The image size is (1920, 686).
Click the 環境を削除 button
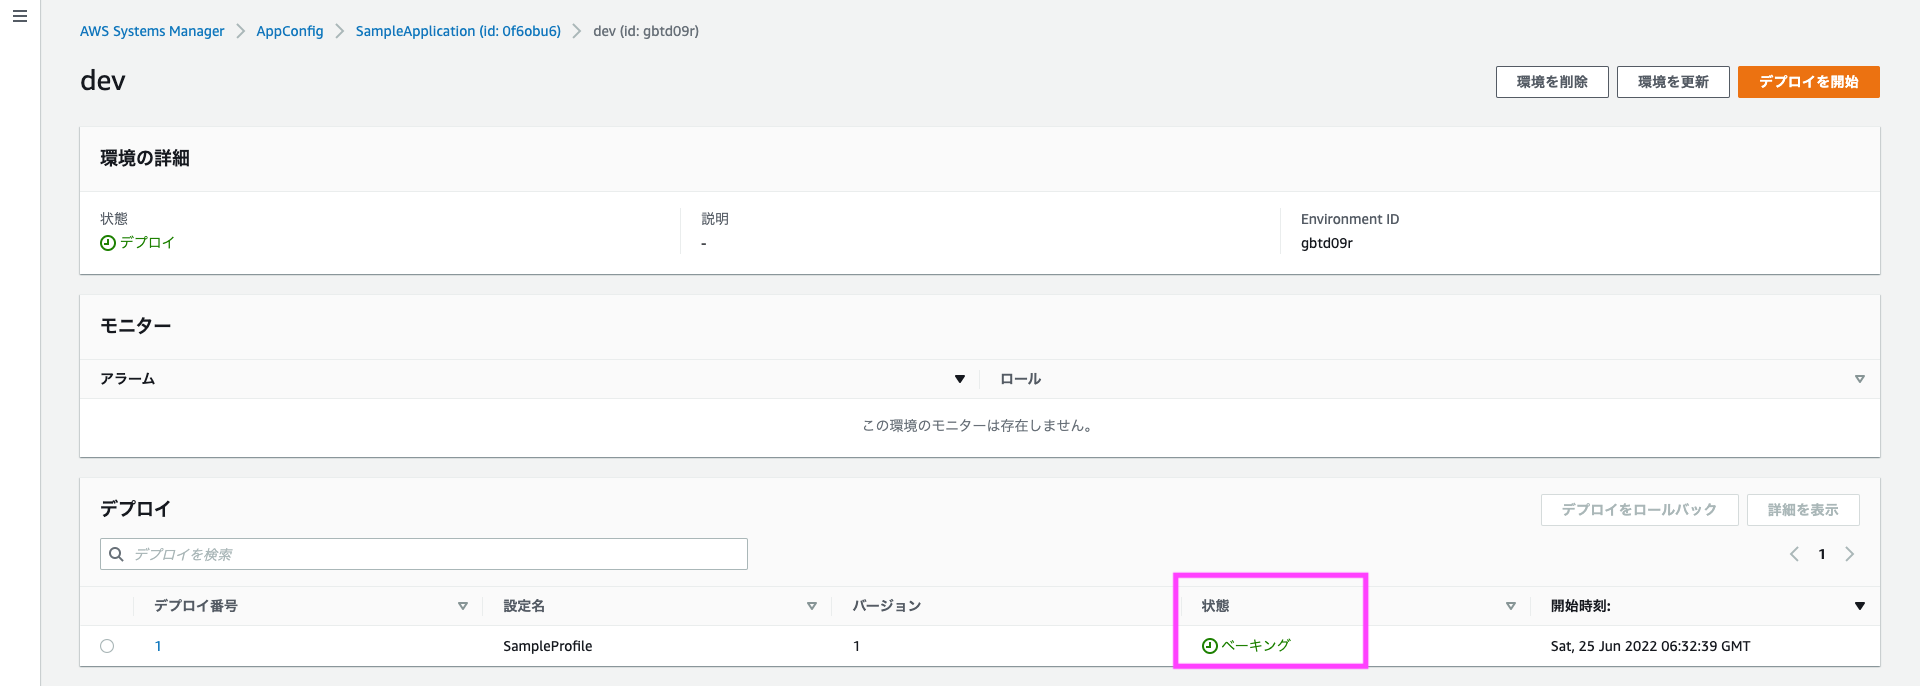pos(1551,82)
